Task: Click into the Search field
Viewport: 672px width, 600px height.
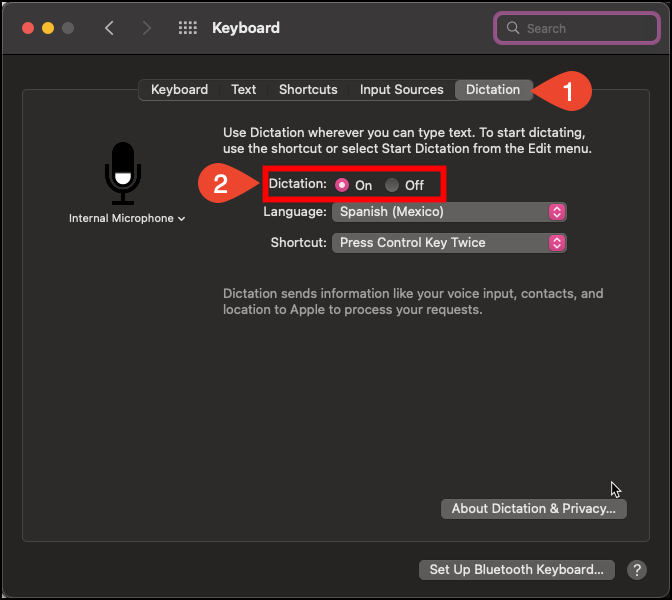Action: pos(580,28)
